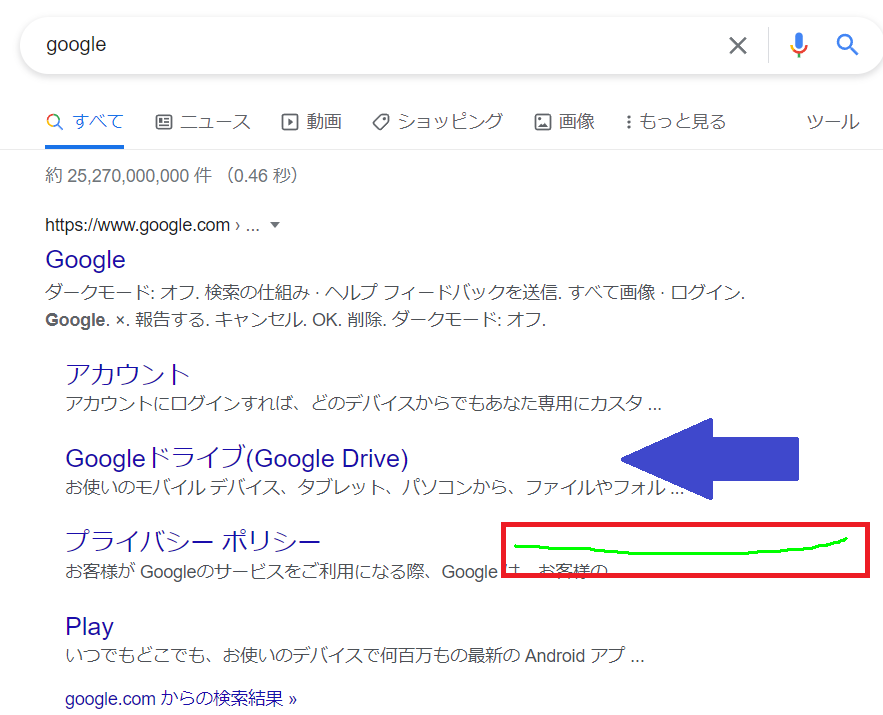Select the すべて tab
The height and width of the screenshot is (715, 883).
click(x=84, y=122)
